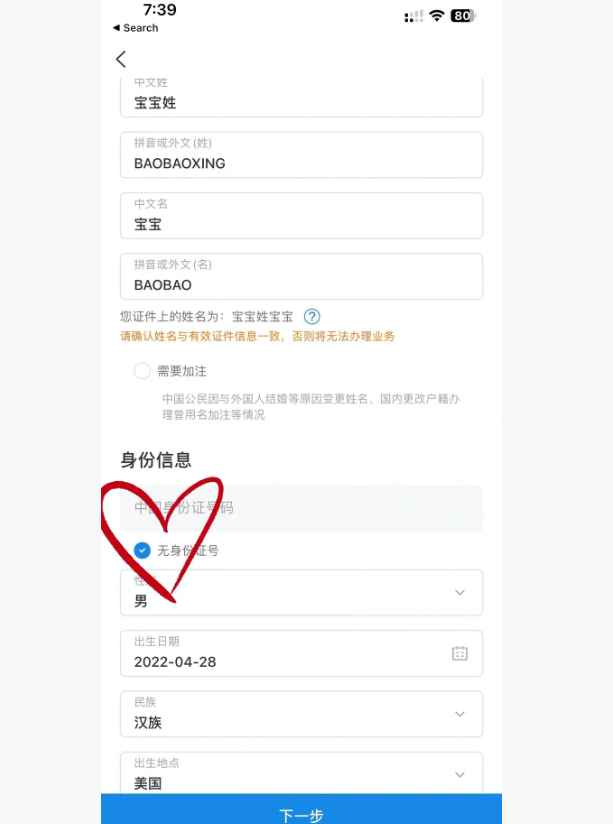
Task: Expand the 民族 dropdown showing 汉族
Action: coord(301,714)
